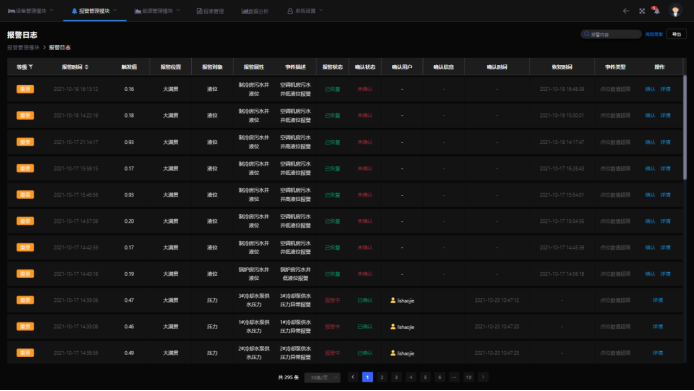
Task: Click 详情 in the 0.18 row
Action: tap(665, 115)
